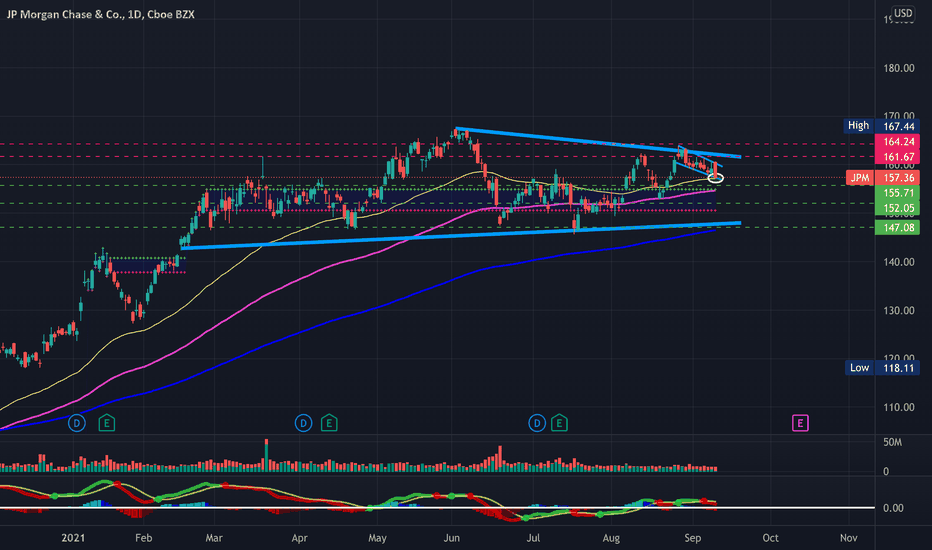Screen dimensions: 932x550
Task: Click the 50M volume axis label
Action: pos(892,442)
